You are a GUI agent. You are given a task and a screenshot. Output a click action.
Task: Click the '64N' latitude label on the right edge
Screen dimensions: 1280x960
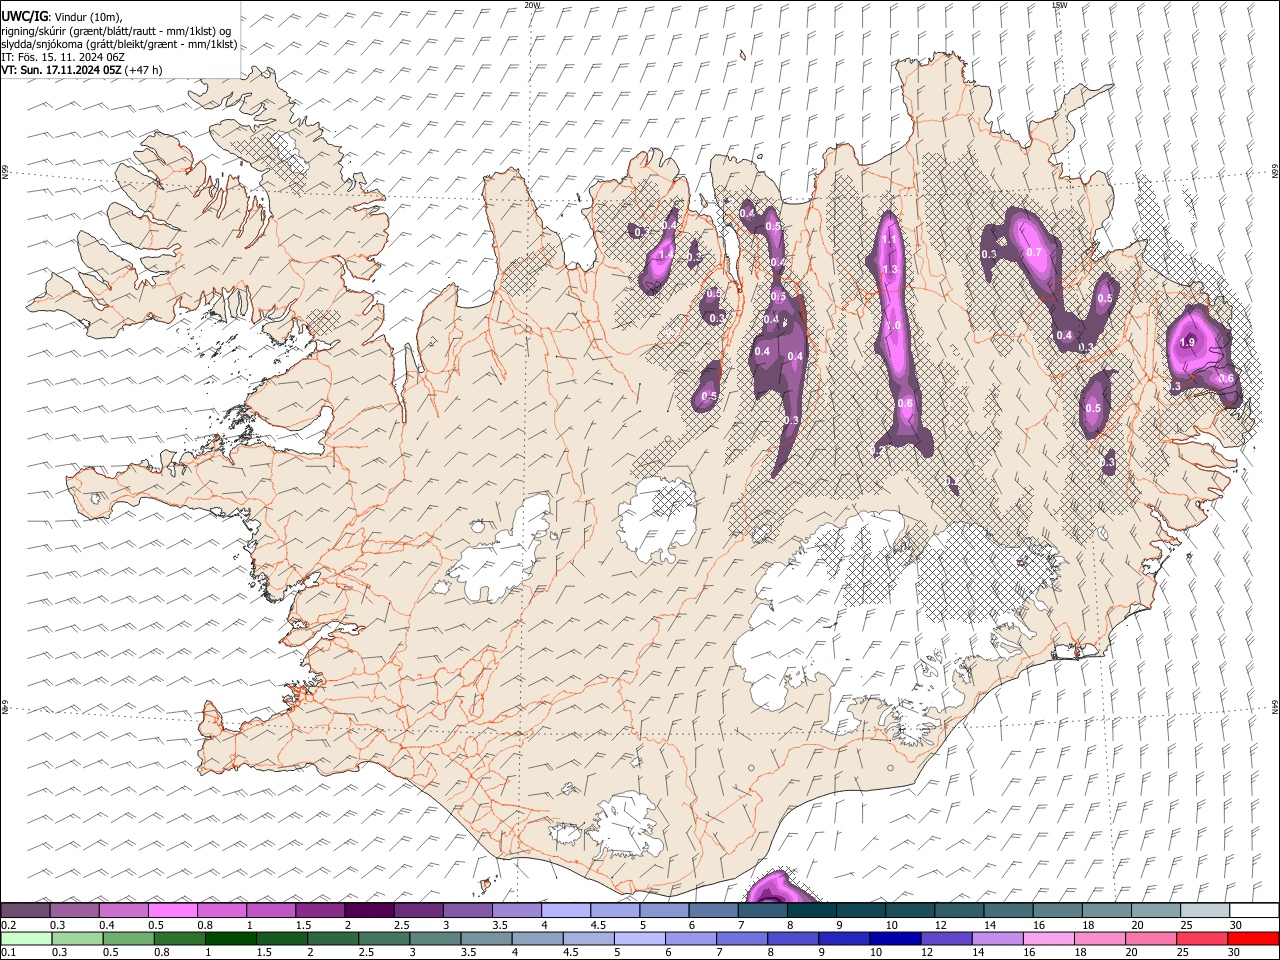tap(1275, 707)
